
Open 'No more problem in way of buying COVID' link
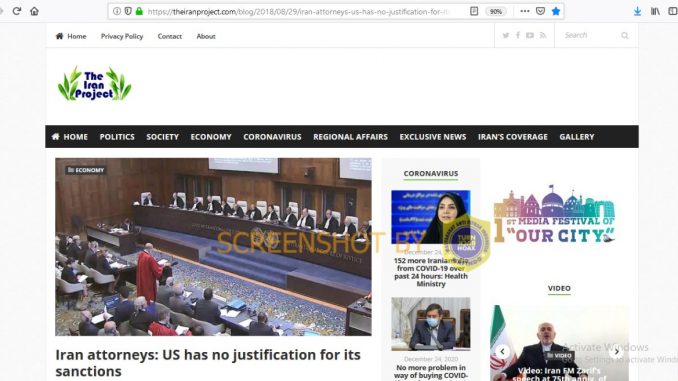pyautogui.click(x=431, y=372)
